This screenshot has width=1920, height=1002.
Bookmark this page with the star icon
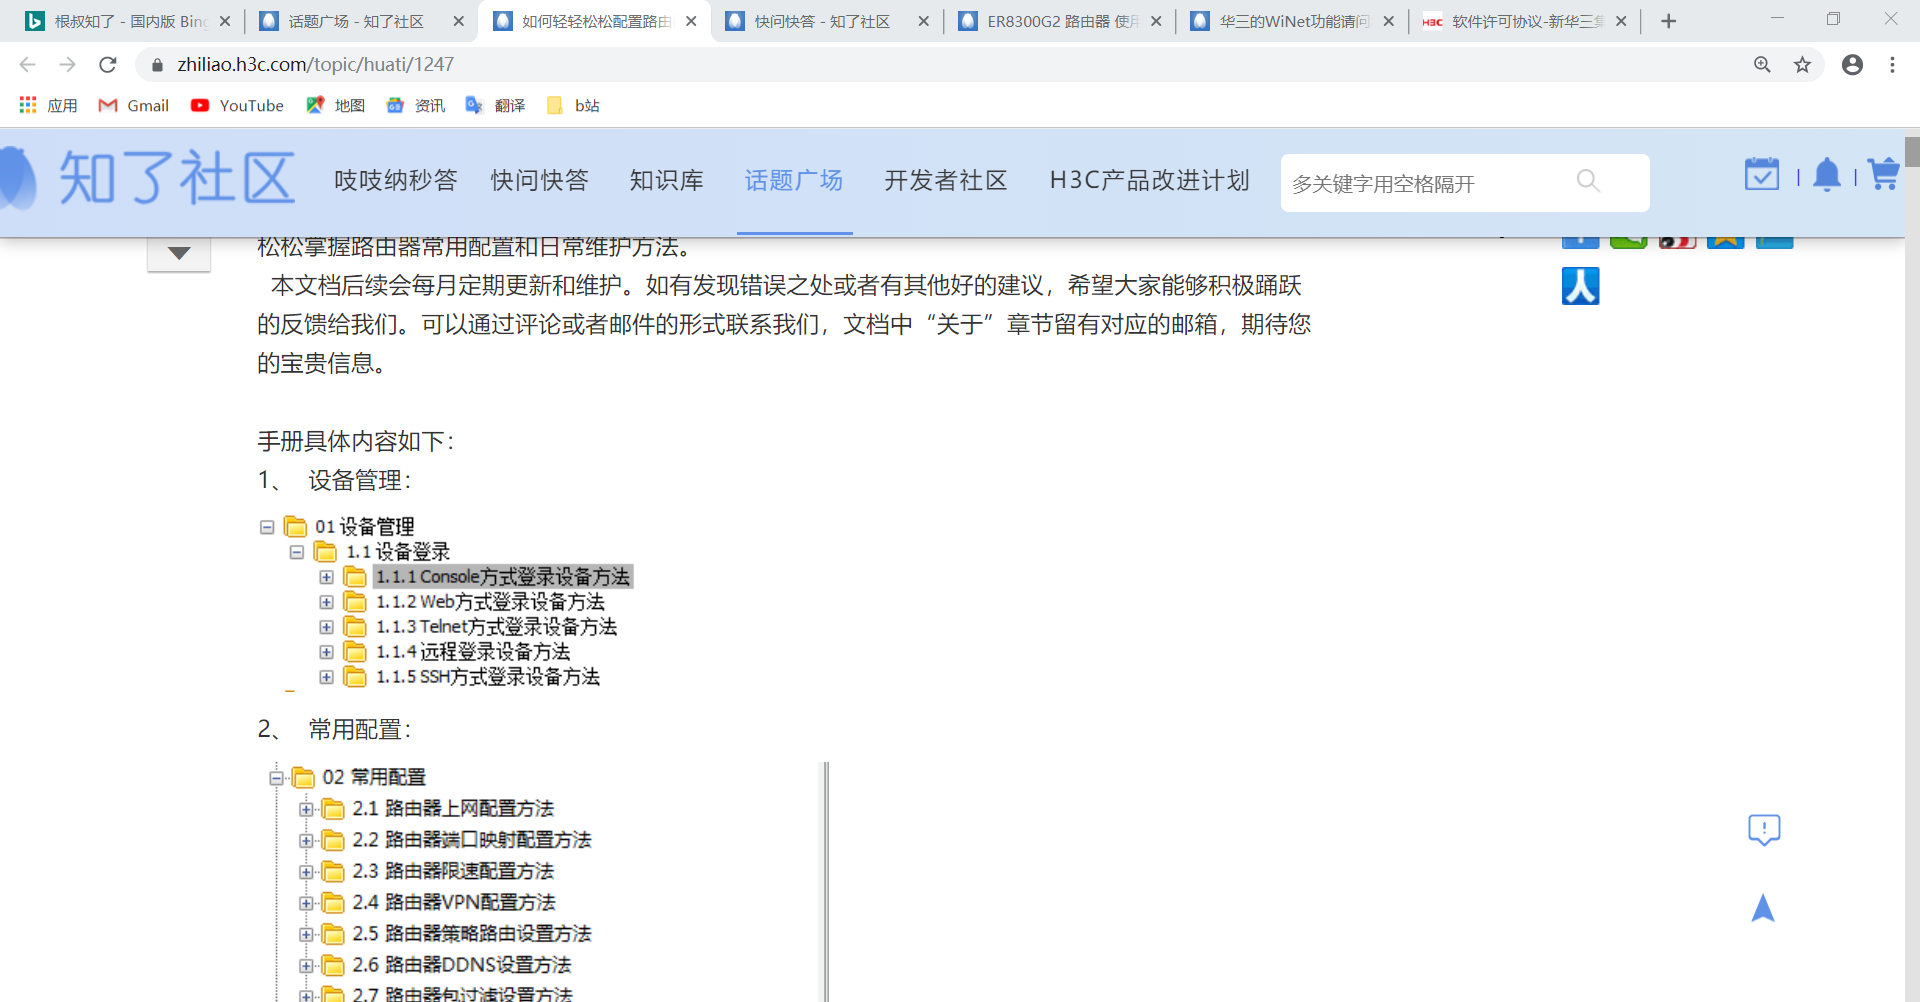point(1802,65)
